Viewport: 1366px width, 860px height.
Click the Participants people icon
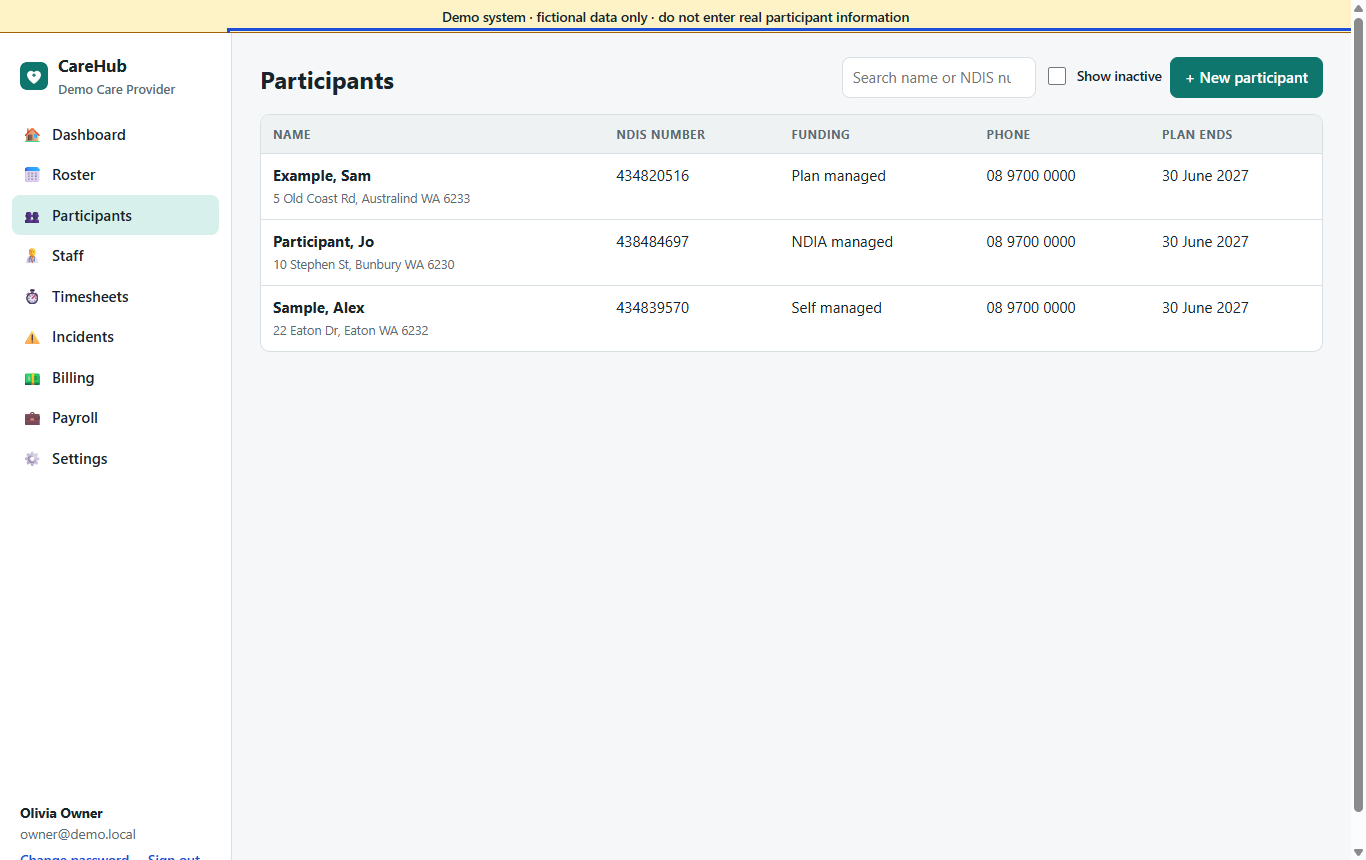(x=32, y=216)
